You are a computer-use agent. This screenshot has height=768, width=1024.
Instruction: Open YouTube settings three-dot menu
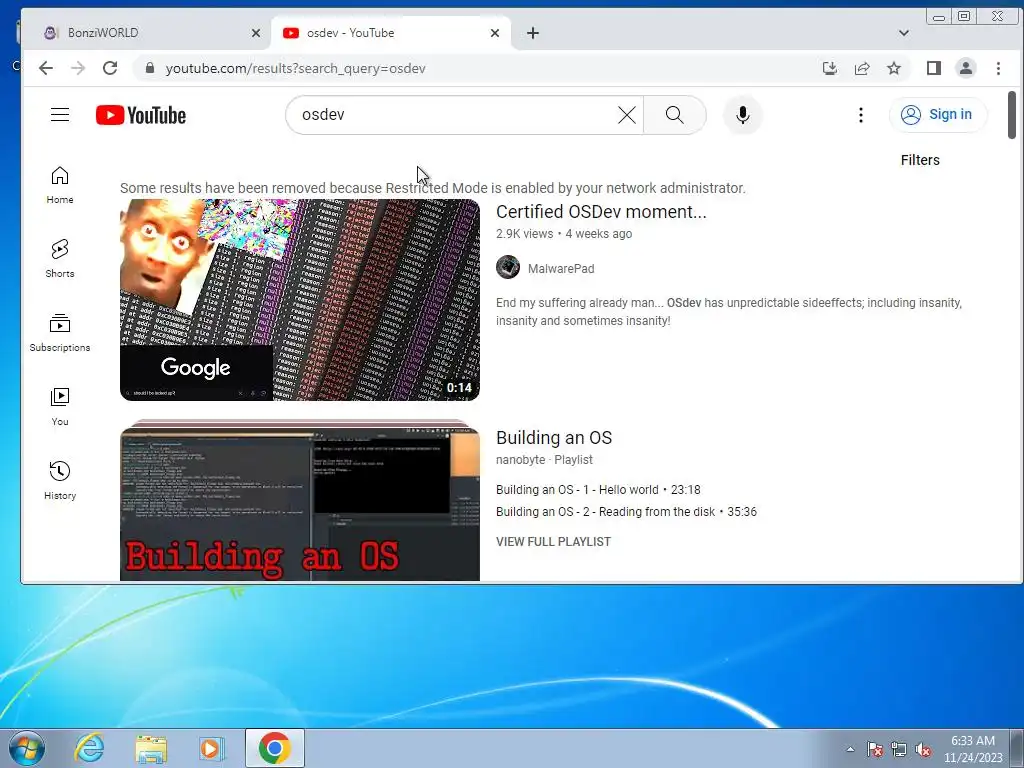tap(861, 115)
